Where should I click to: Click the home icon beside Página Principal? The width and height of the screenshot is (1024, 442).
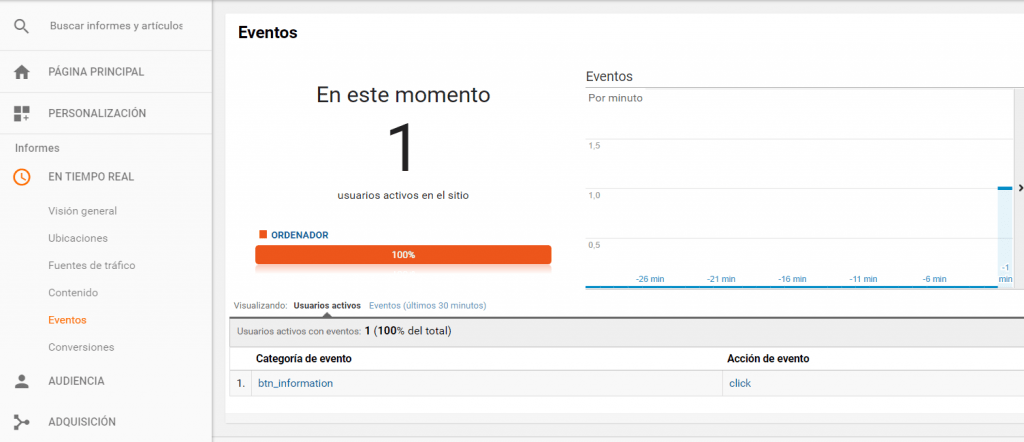point(22,72)
